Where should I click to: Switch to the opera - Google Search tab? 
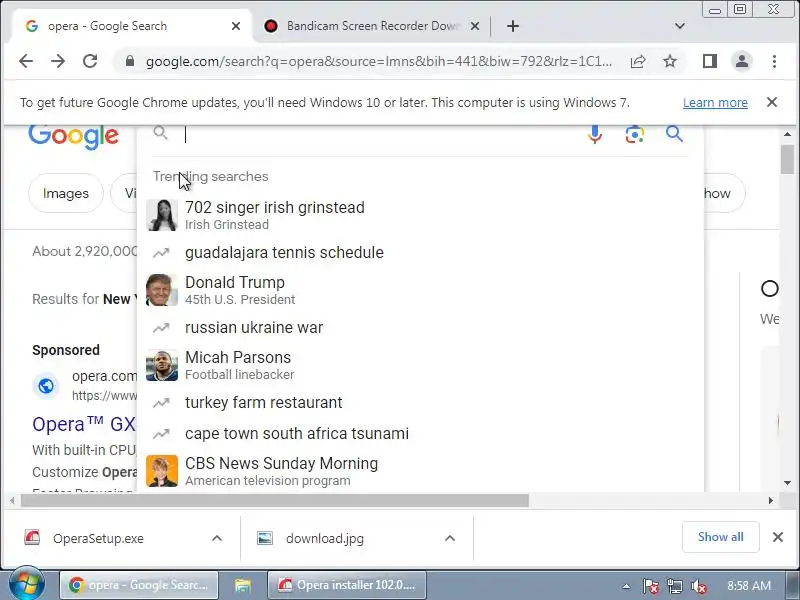(x=130, y=26)
